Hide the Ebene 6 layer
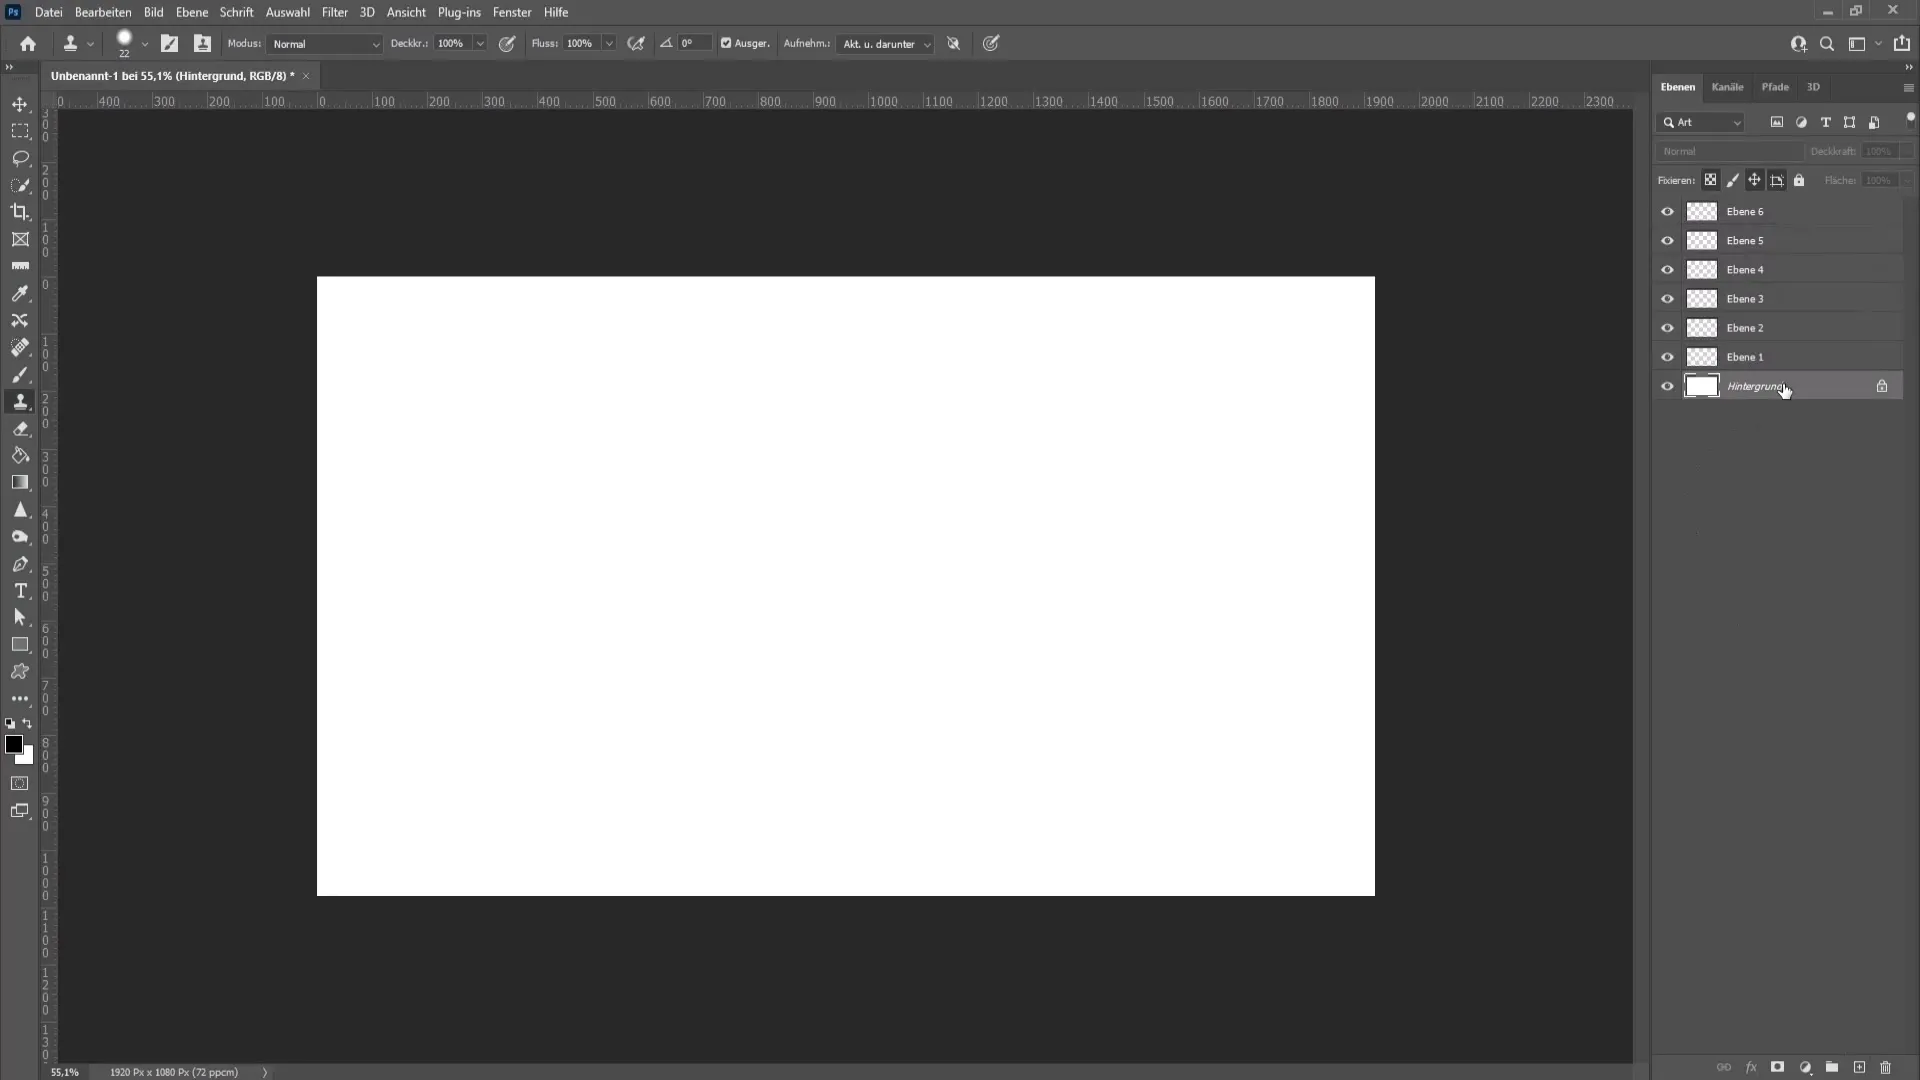1920x1080 pixels. [x=1667, y=212]
